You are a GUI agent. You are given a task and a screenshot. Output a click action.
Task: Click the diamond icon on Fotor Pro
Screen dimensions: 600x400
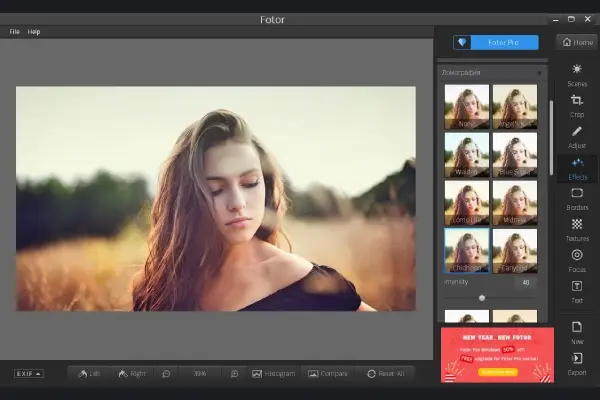tap(462, 42)
